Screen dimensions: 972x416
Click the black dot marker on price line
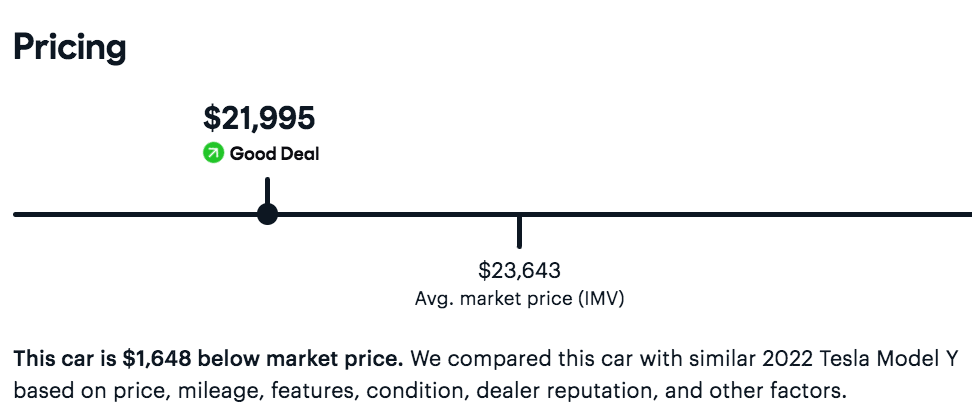[x=267, y=214]
